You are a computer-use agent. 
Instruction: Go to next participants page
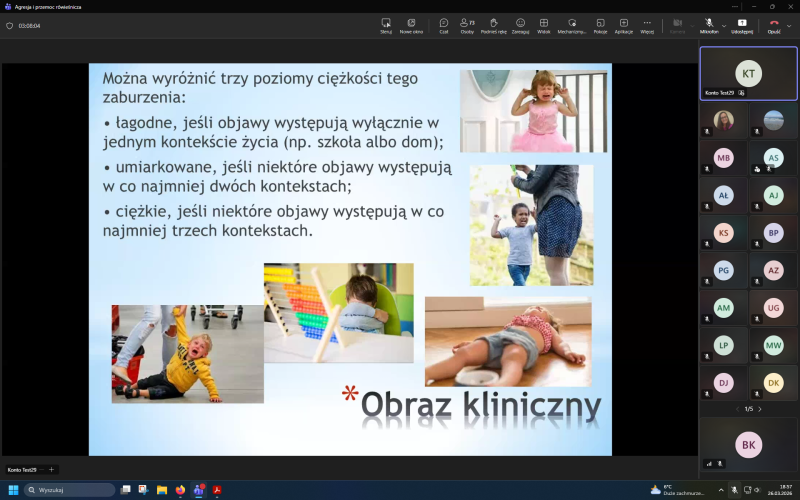point(759,409)
